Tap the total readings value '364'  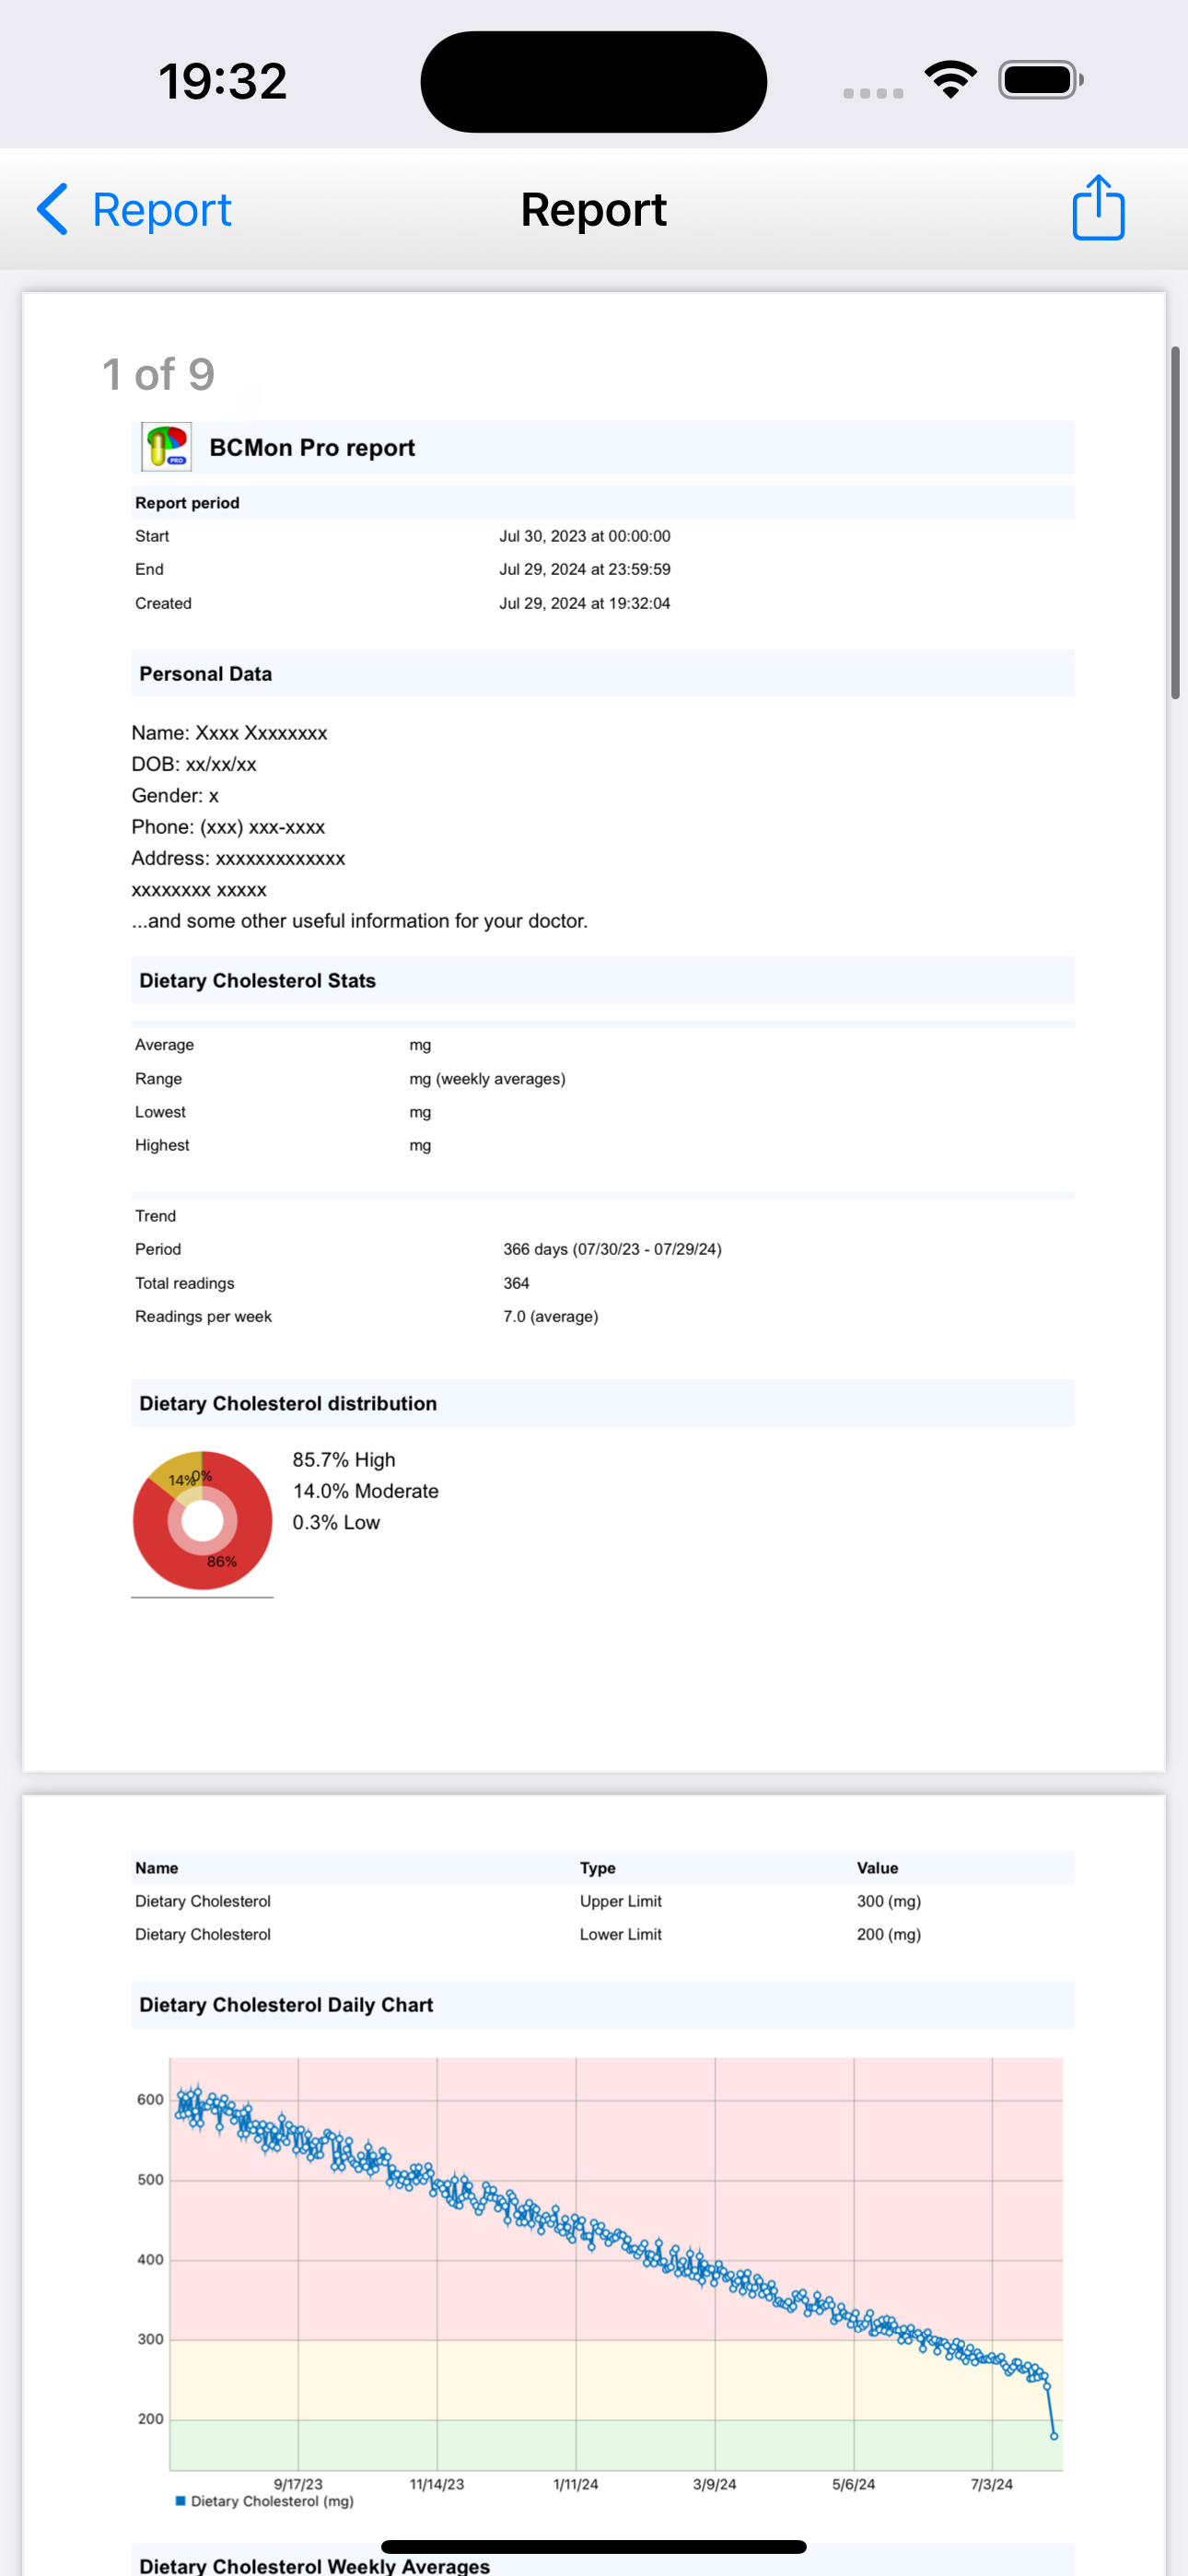pyautogui.click(x=516, y=1283)
